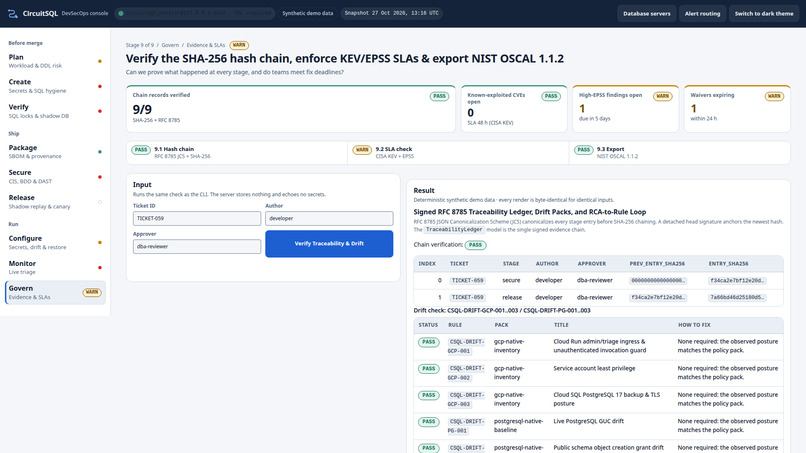Image resolution: width=806 pixels, height=453 pixels.
Task: Select the Govern stage in sidebar
Action: (55, 292)
